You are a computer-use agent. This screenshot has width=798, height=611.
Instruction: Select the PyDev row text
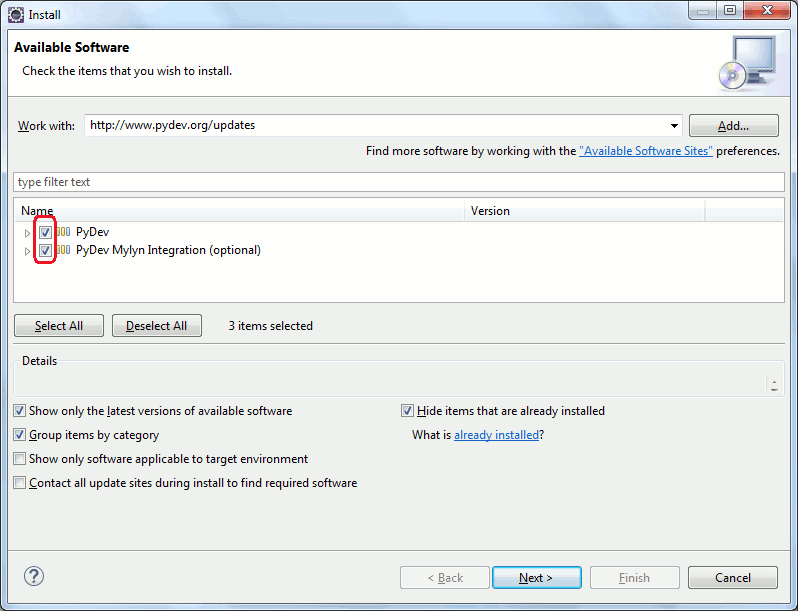pos(93,232)
